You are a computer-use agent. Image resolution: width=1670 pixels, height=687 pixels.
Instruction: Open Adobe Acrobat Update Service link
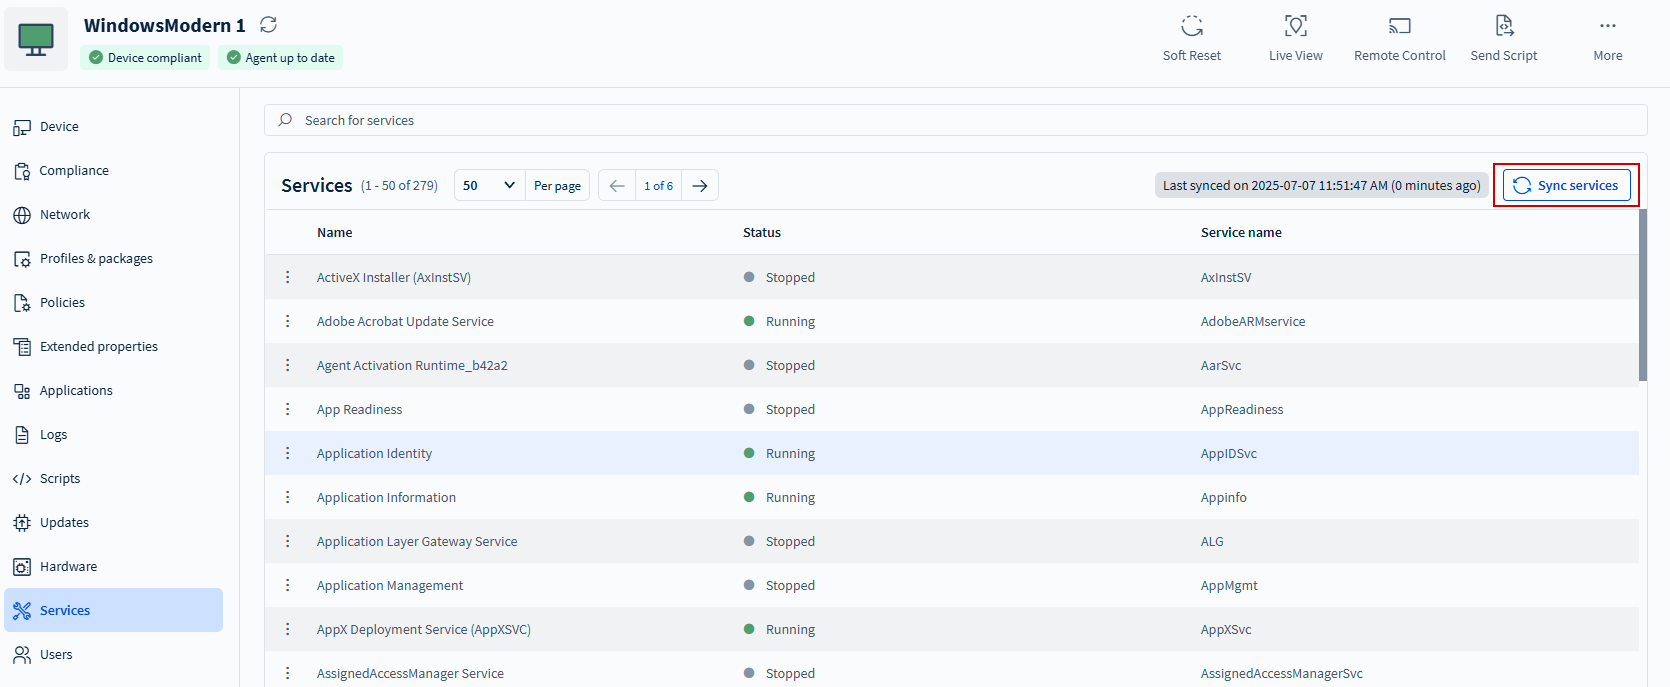pos(405,321)
